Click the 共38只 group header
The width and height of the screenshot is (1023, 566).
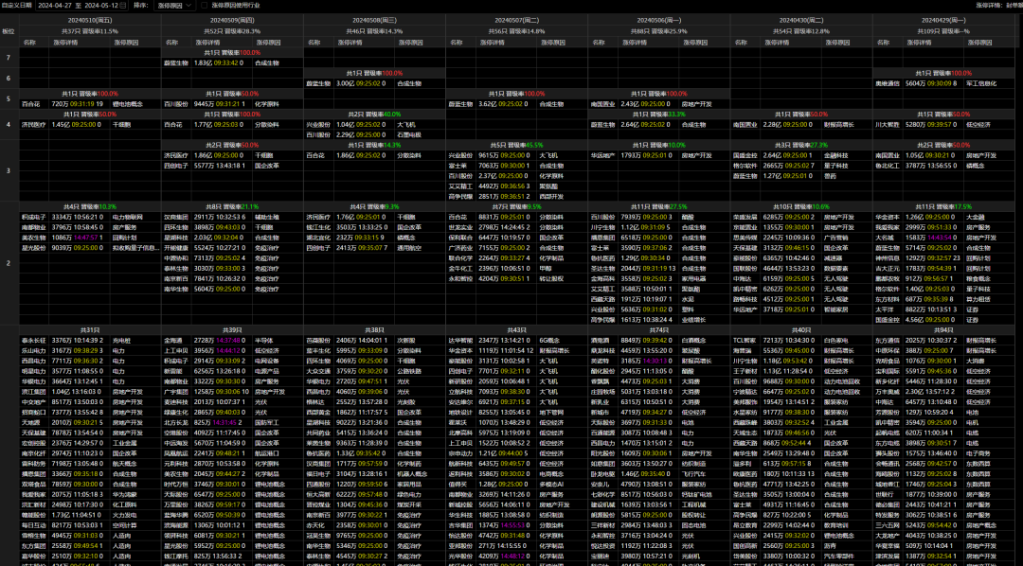pos(374,331)
